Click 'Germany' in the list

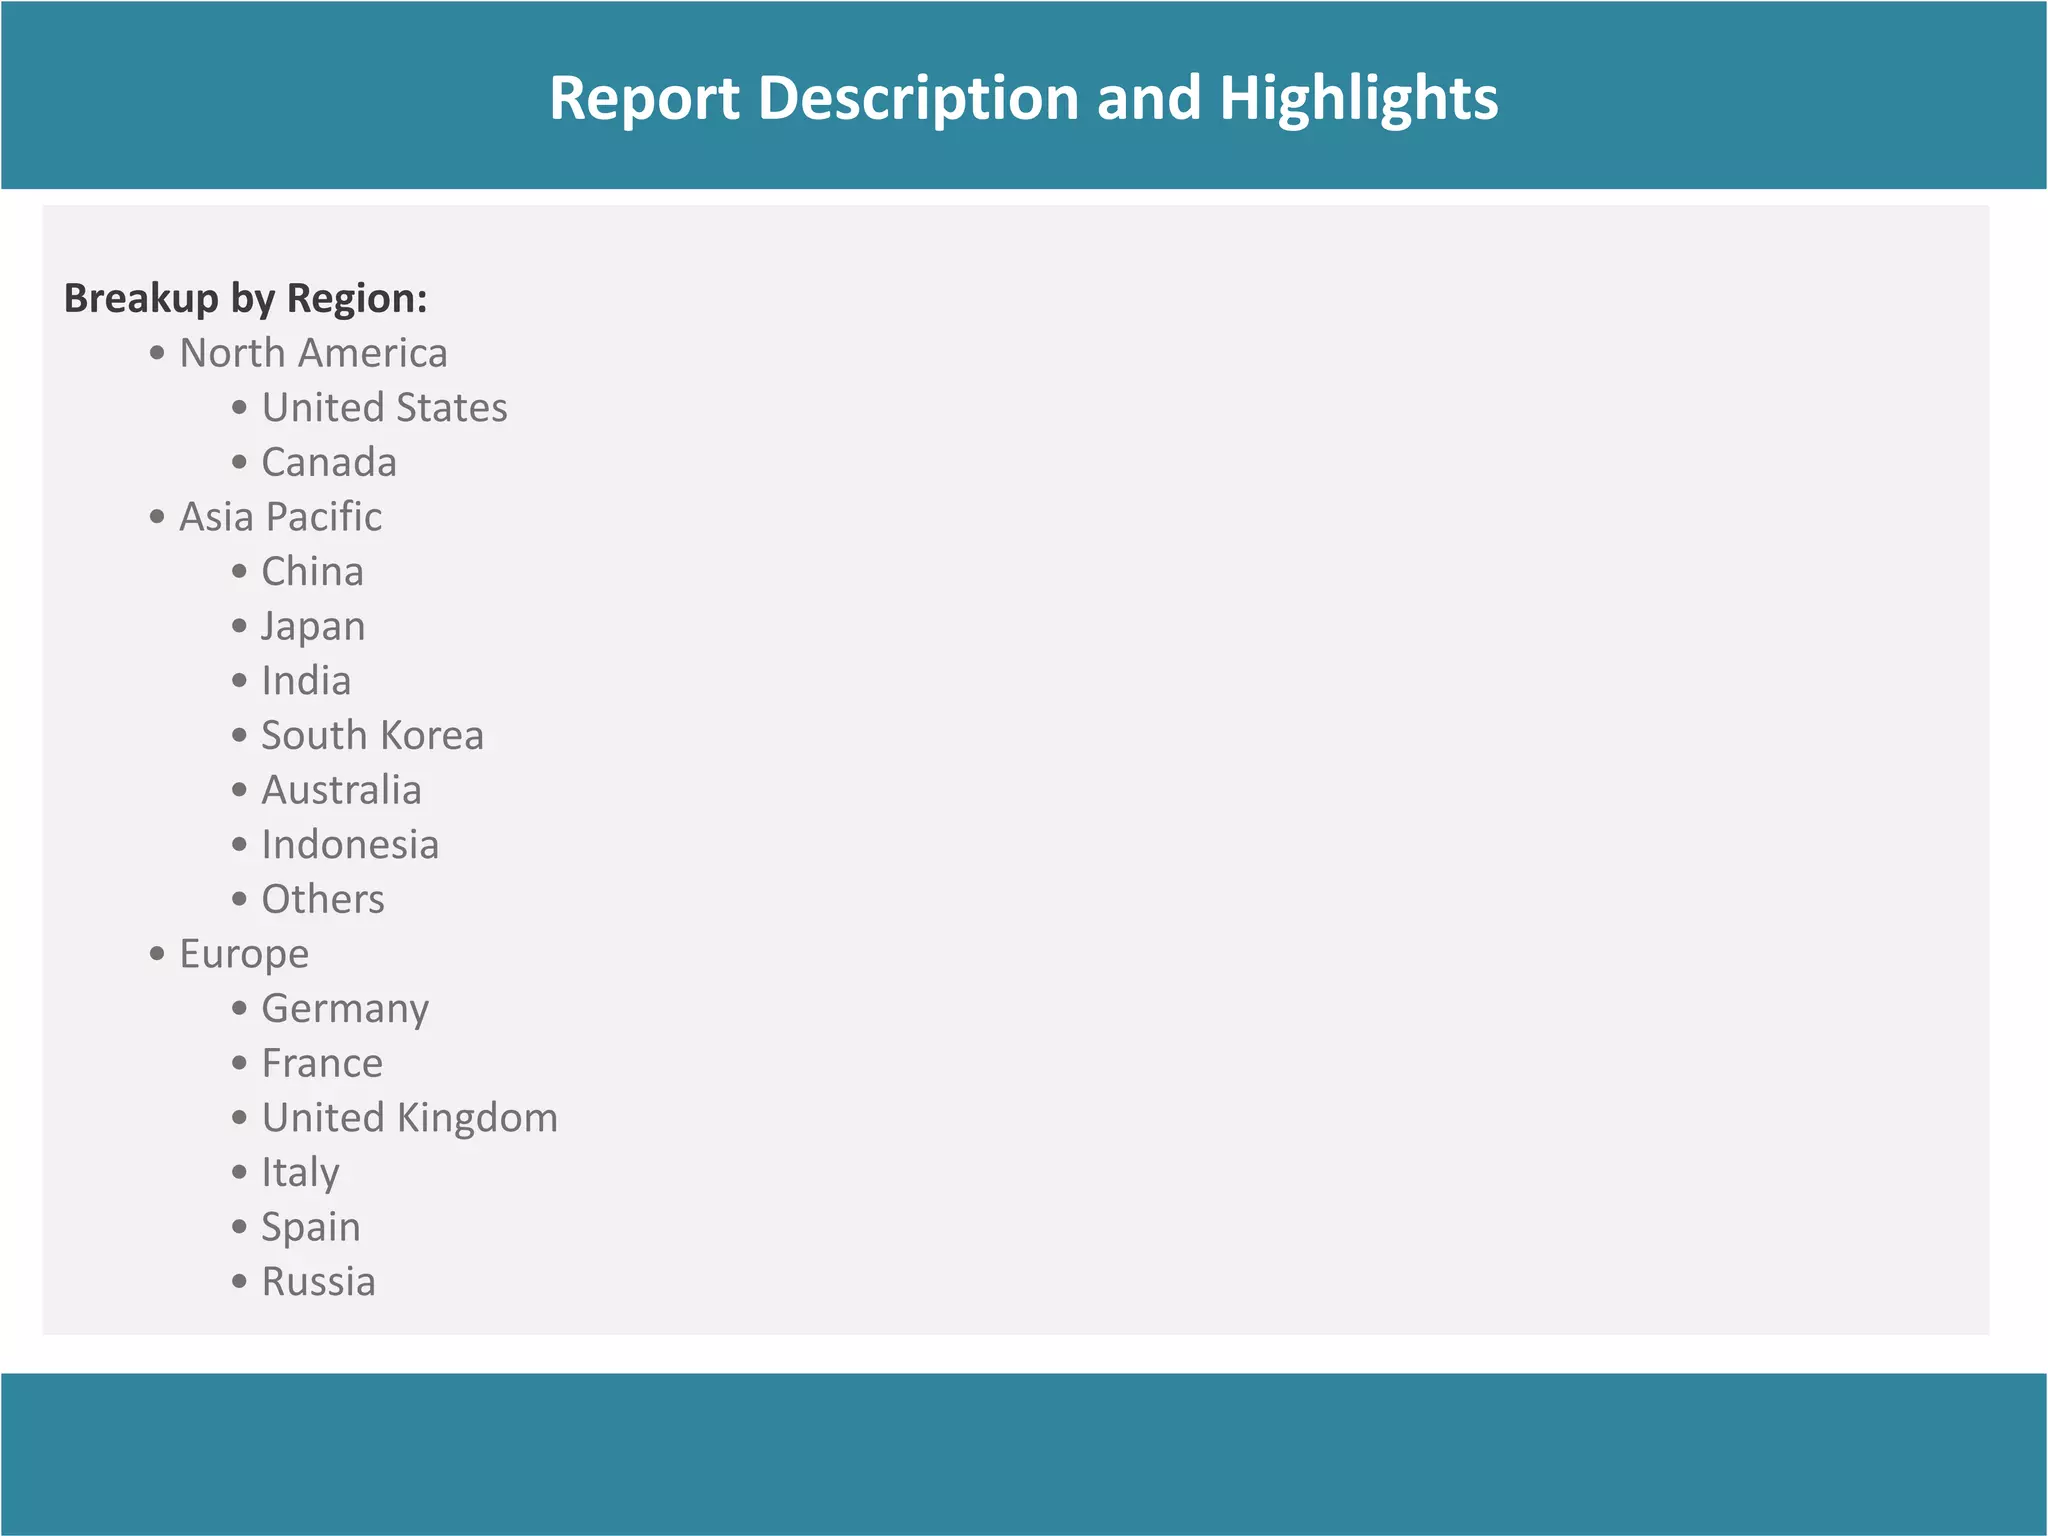(x=345, y=1010)
